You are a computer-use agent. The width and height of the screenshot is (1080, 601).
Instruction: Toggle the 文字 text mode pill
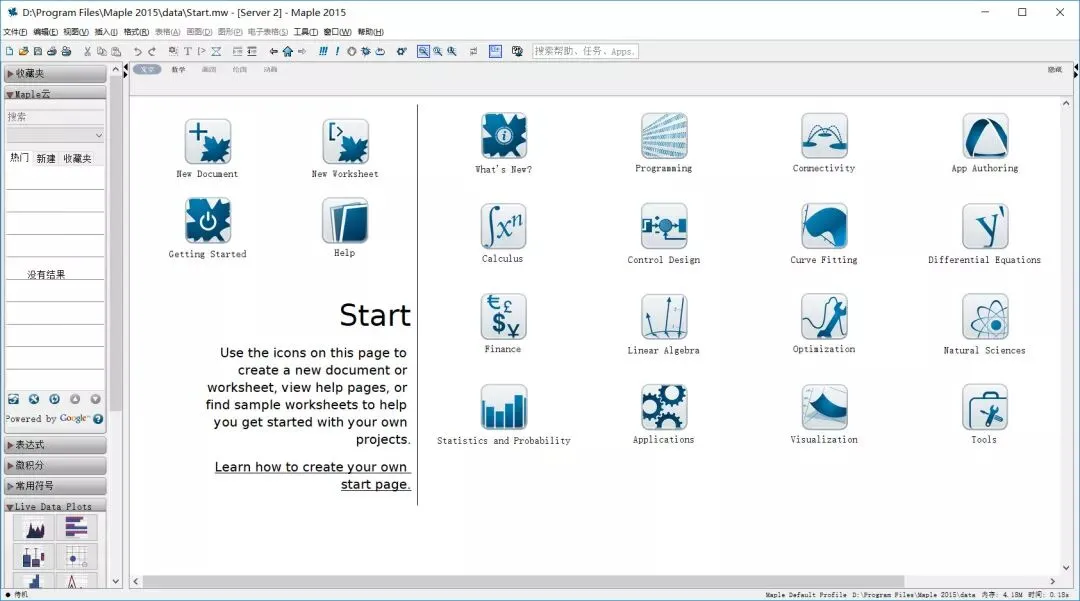[147, 70]
